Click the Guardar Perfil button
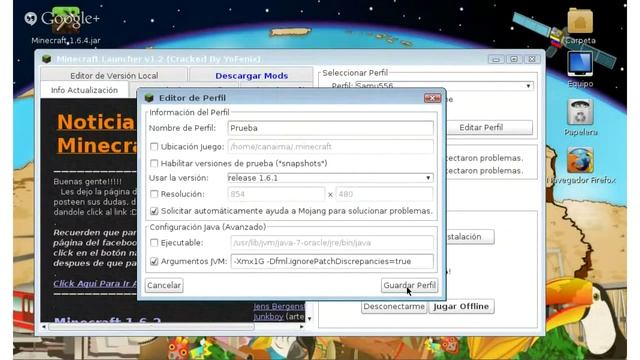 pyautogui.click(x=409, y=285)
